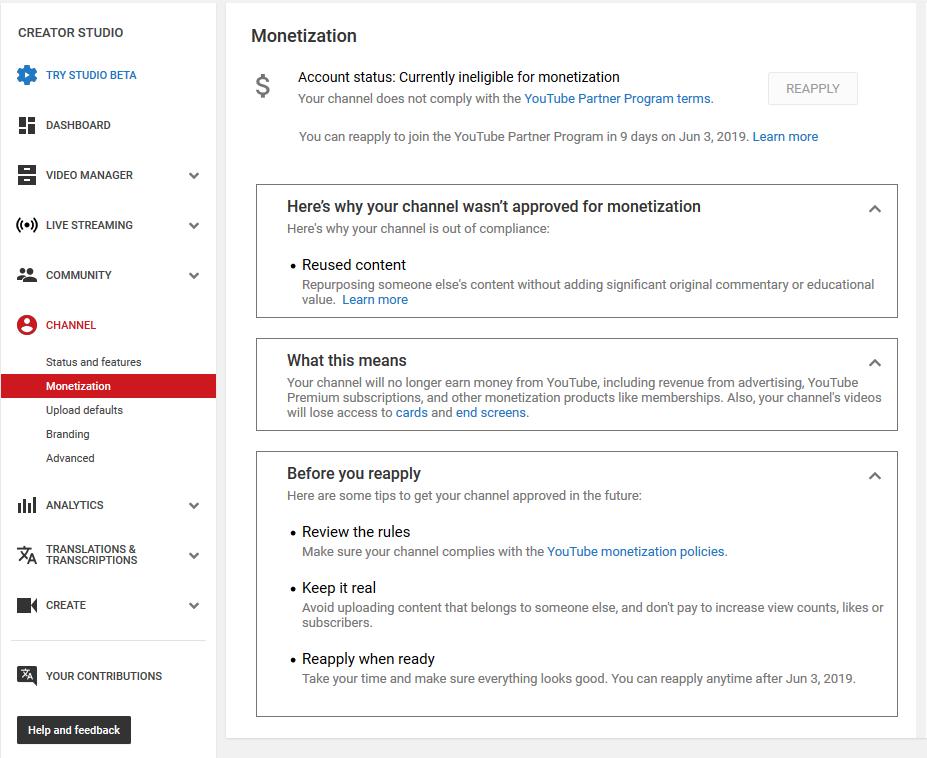Screen dimensions: 927x758
Task: Click the Monetization page title
Action: pos(304,35)
